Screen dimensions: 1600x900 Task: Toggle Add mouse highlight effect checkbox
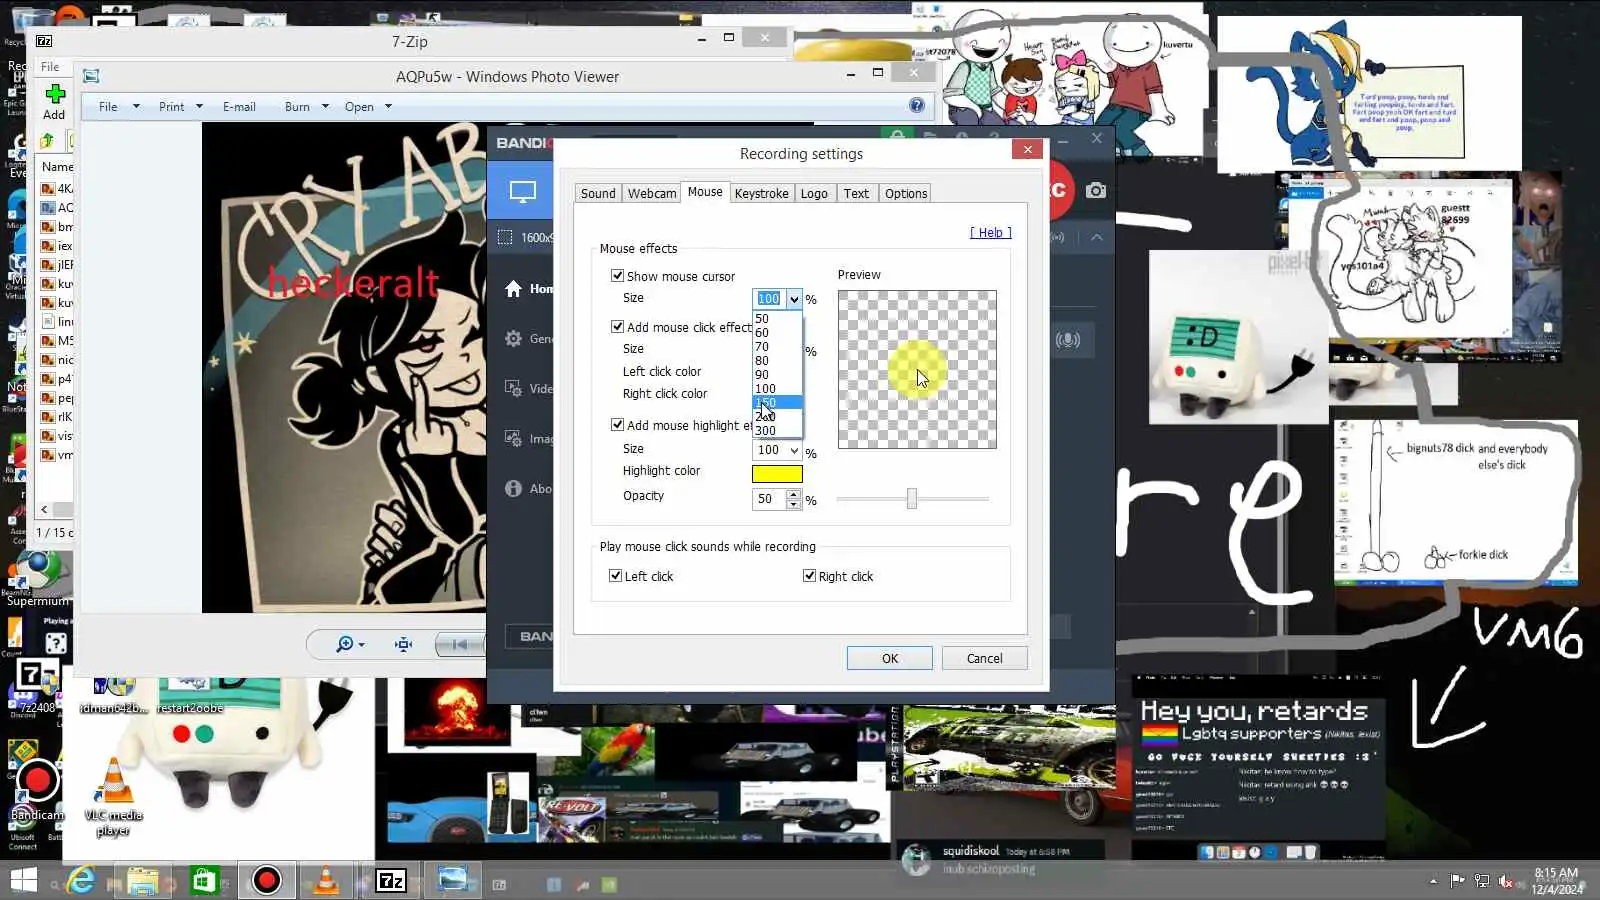point(617,425)
